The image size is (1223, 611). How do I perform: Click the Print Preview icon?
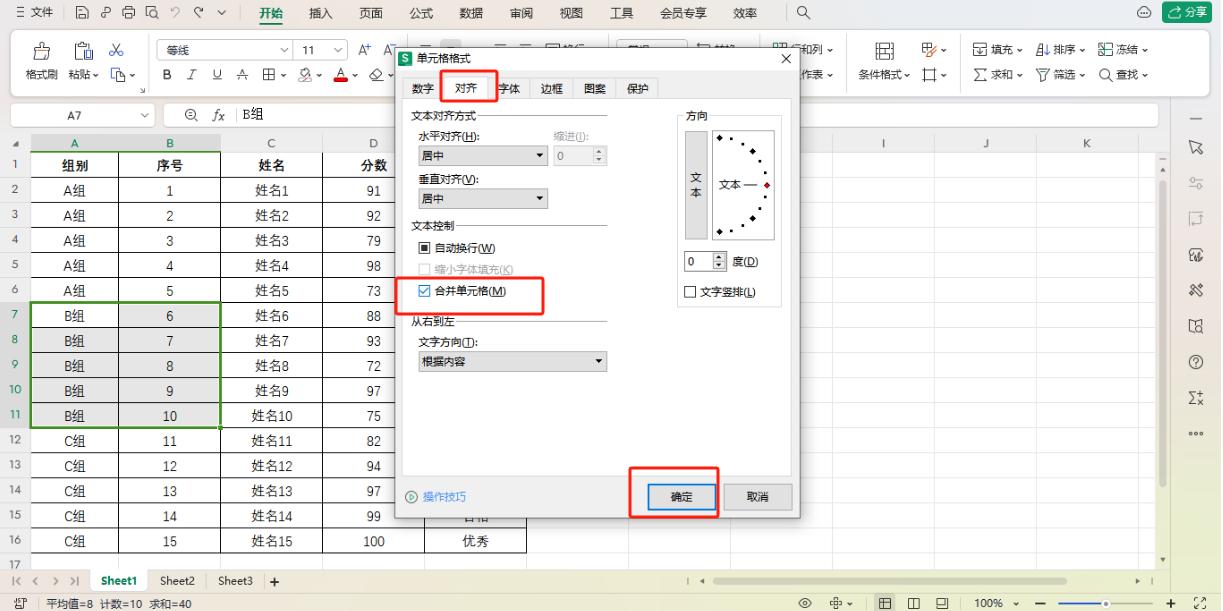pos(151,13)
